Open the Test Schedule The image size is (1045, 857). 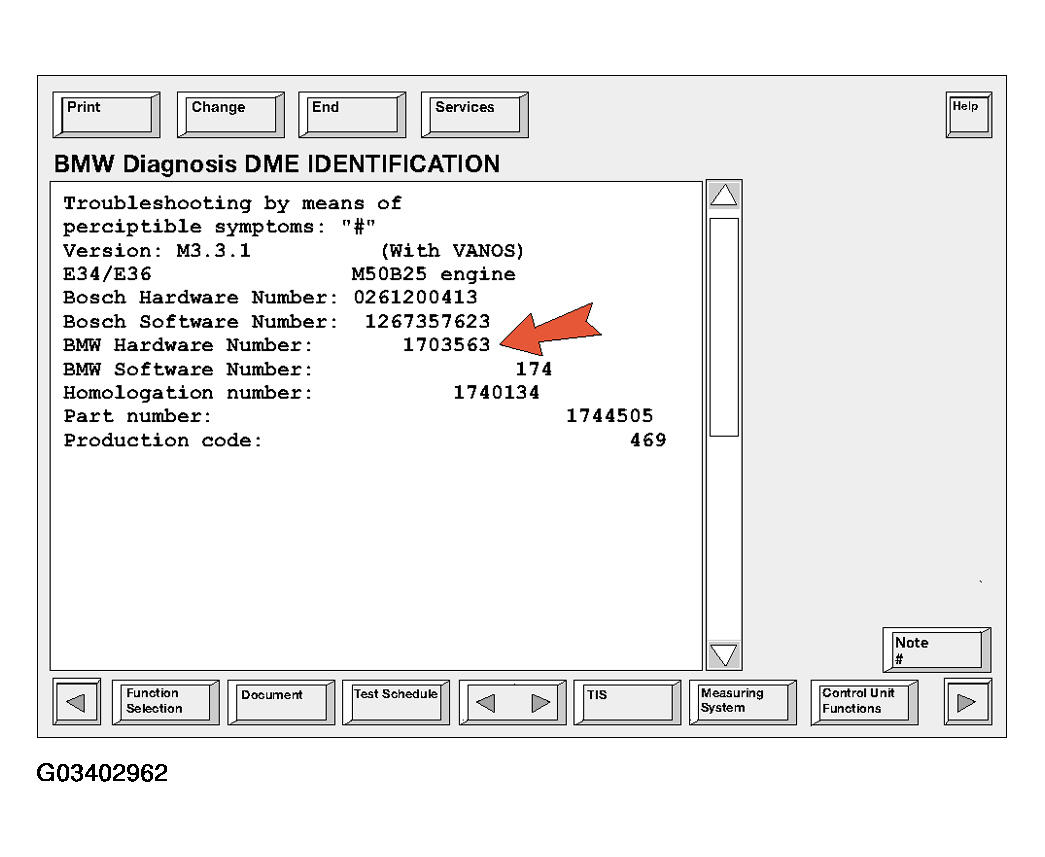pos(396,702)
